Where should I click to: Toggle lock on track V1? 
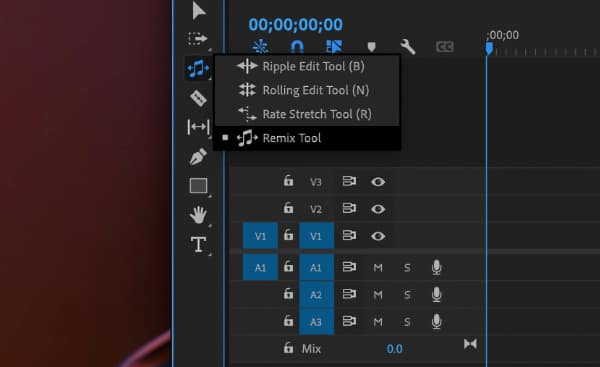click(x=288, y=235)
